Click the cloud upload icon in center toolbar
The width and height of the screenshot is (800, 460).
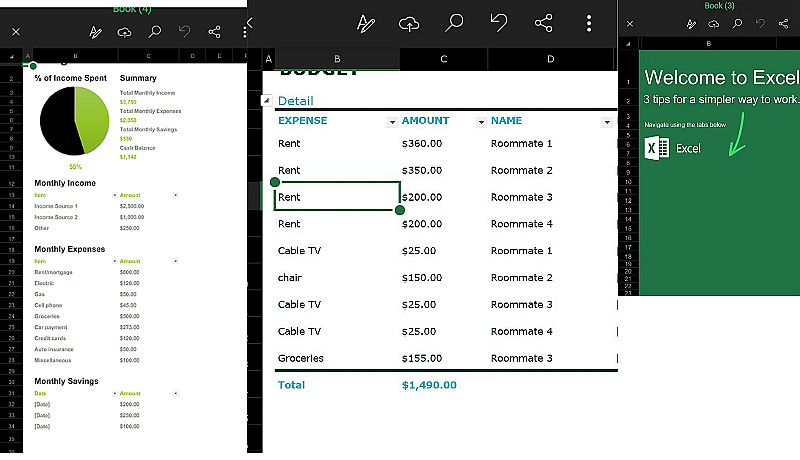(x=409, y=23)
